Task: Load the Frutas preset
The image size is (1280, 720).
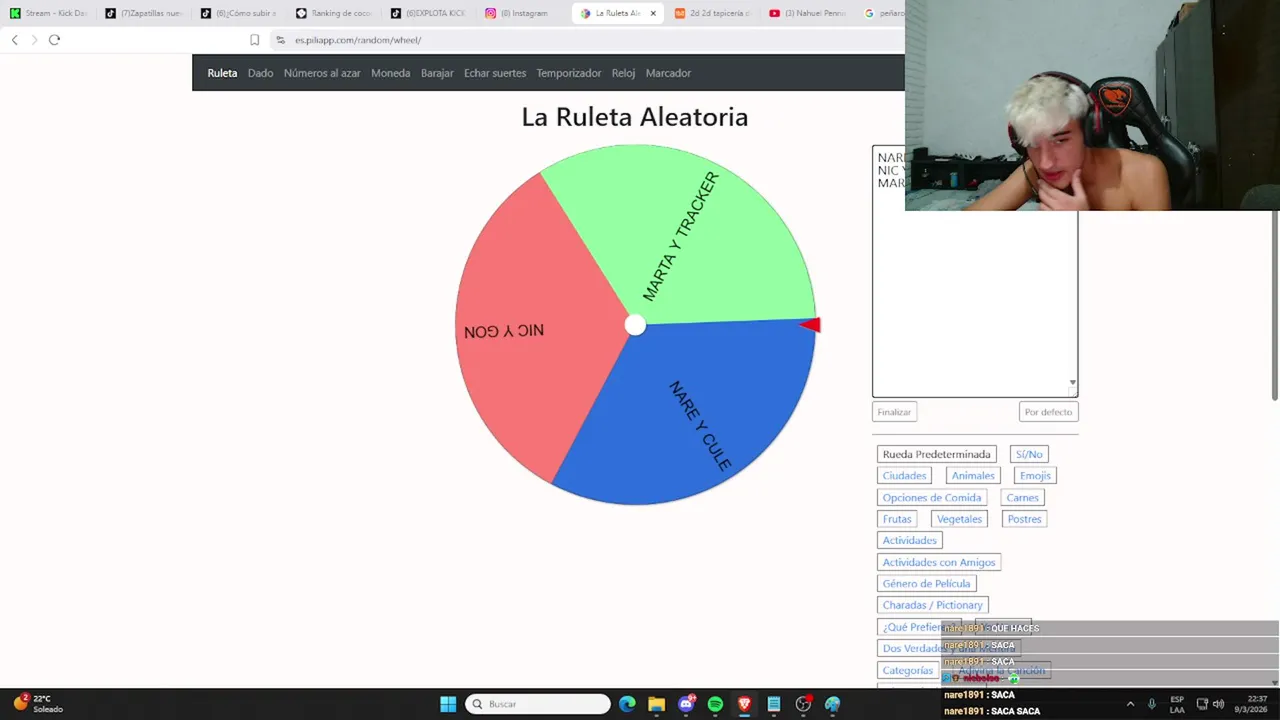Action: pyautogui.click(x=897, y=519)
